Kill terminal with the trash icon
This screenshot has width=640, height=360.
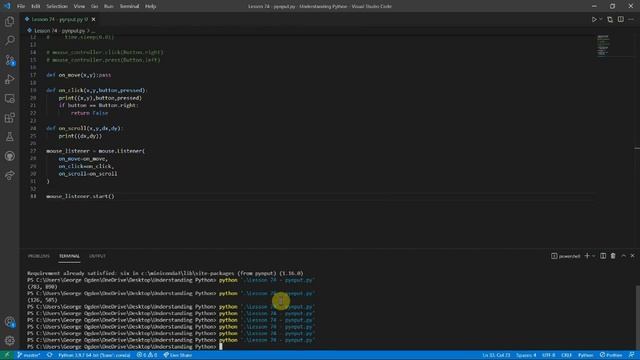(x=613, y=256)
